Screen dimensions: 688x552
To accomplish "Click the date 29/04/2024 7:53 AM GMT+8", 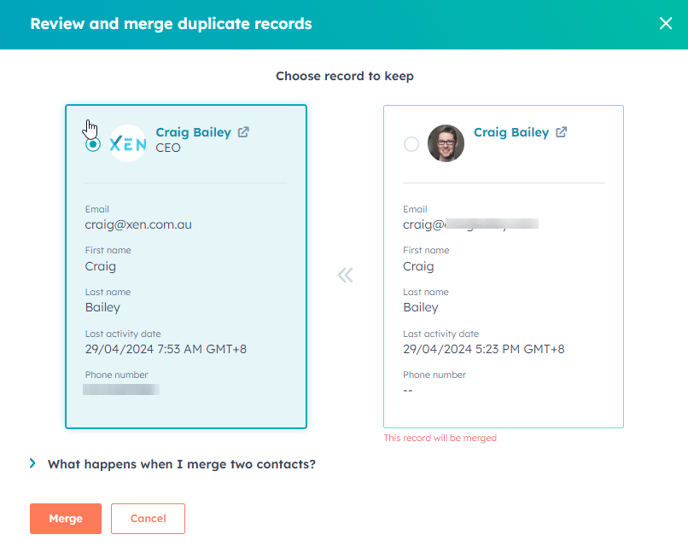I will pos(166,349).
